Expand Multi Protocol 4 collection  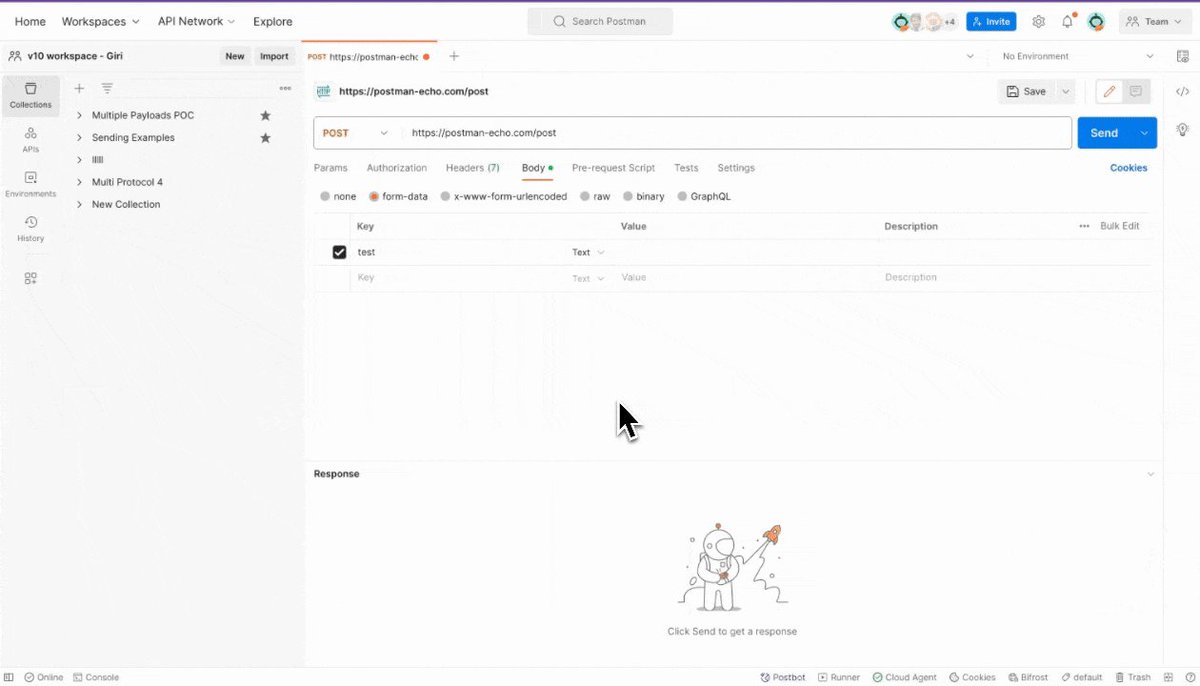(x=79, y=182)
